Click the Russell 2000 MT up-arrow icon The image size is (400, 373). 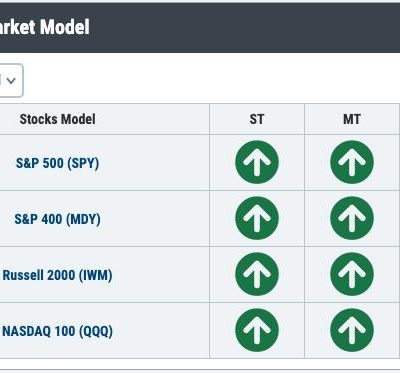[x=352, y=274]
